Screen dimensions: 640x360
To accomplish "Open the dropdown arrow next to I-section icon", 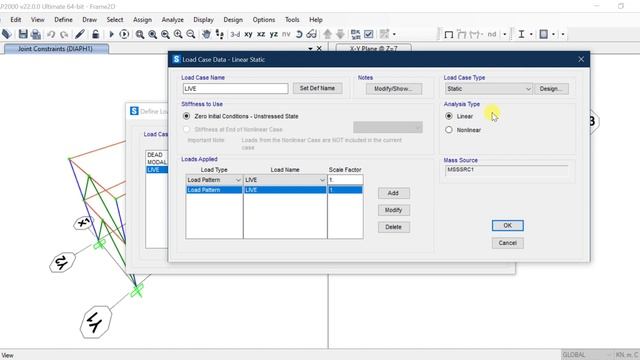I will click(x=531, y=34).
